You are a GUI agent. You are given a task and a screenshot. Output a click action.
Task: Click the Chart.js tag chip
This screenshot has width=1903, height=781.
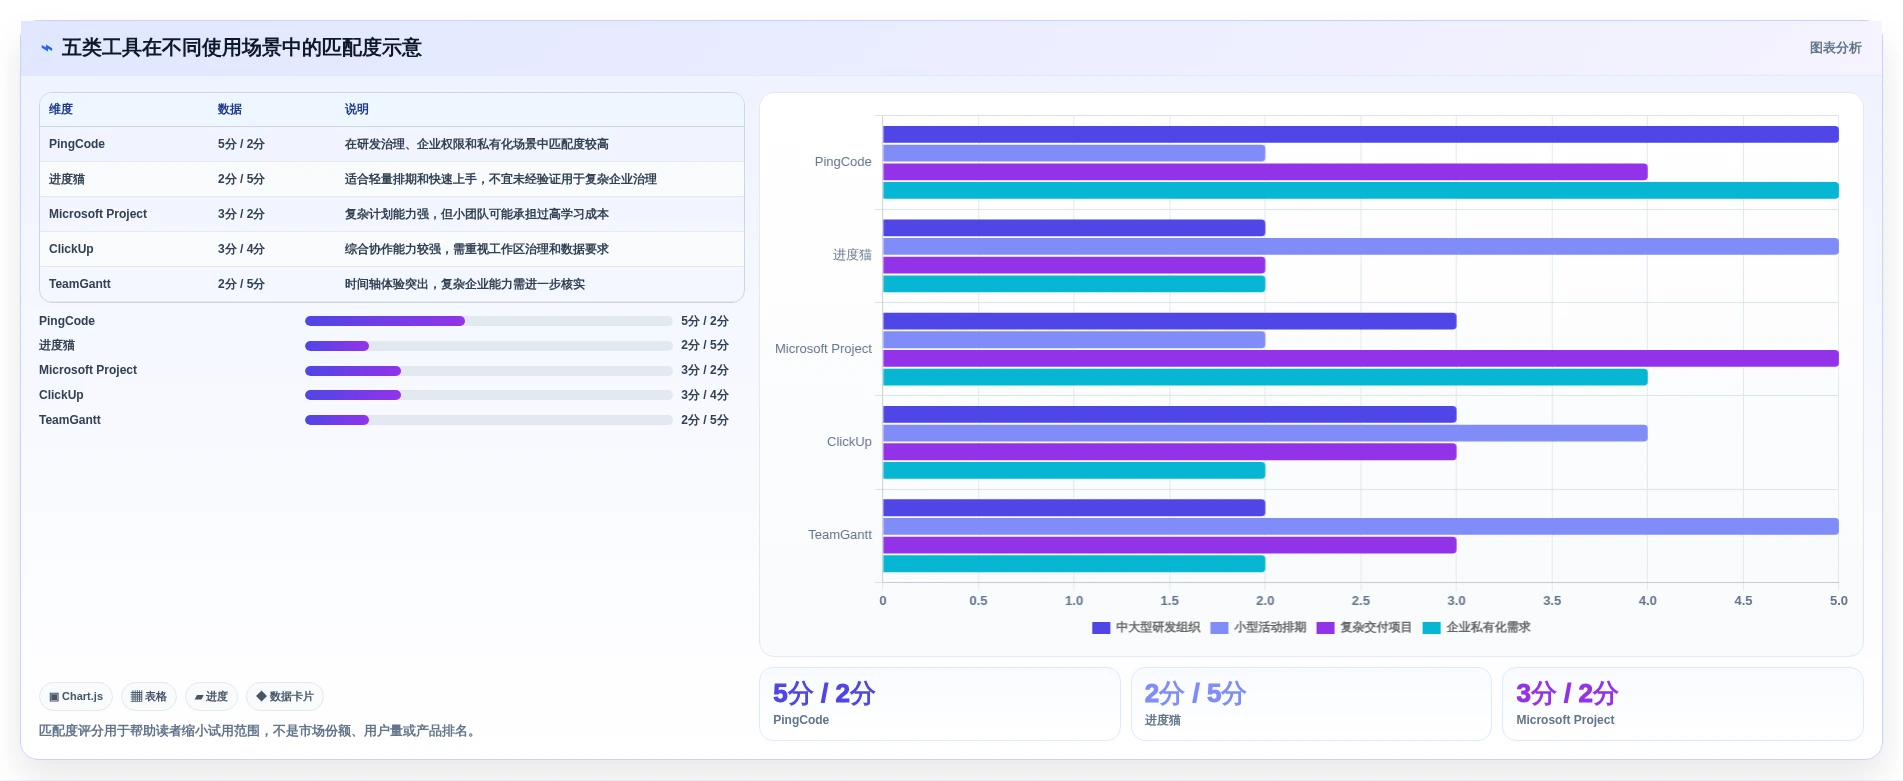(76, 696)
